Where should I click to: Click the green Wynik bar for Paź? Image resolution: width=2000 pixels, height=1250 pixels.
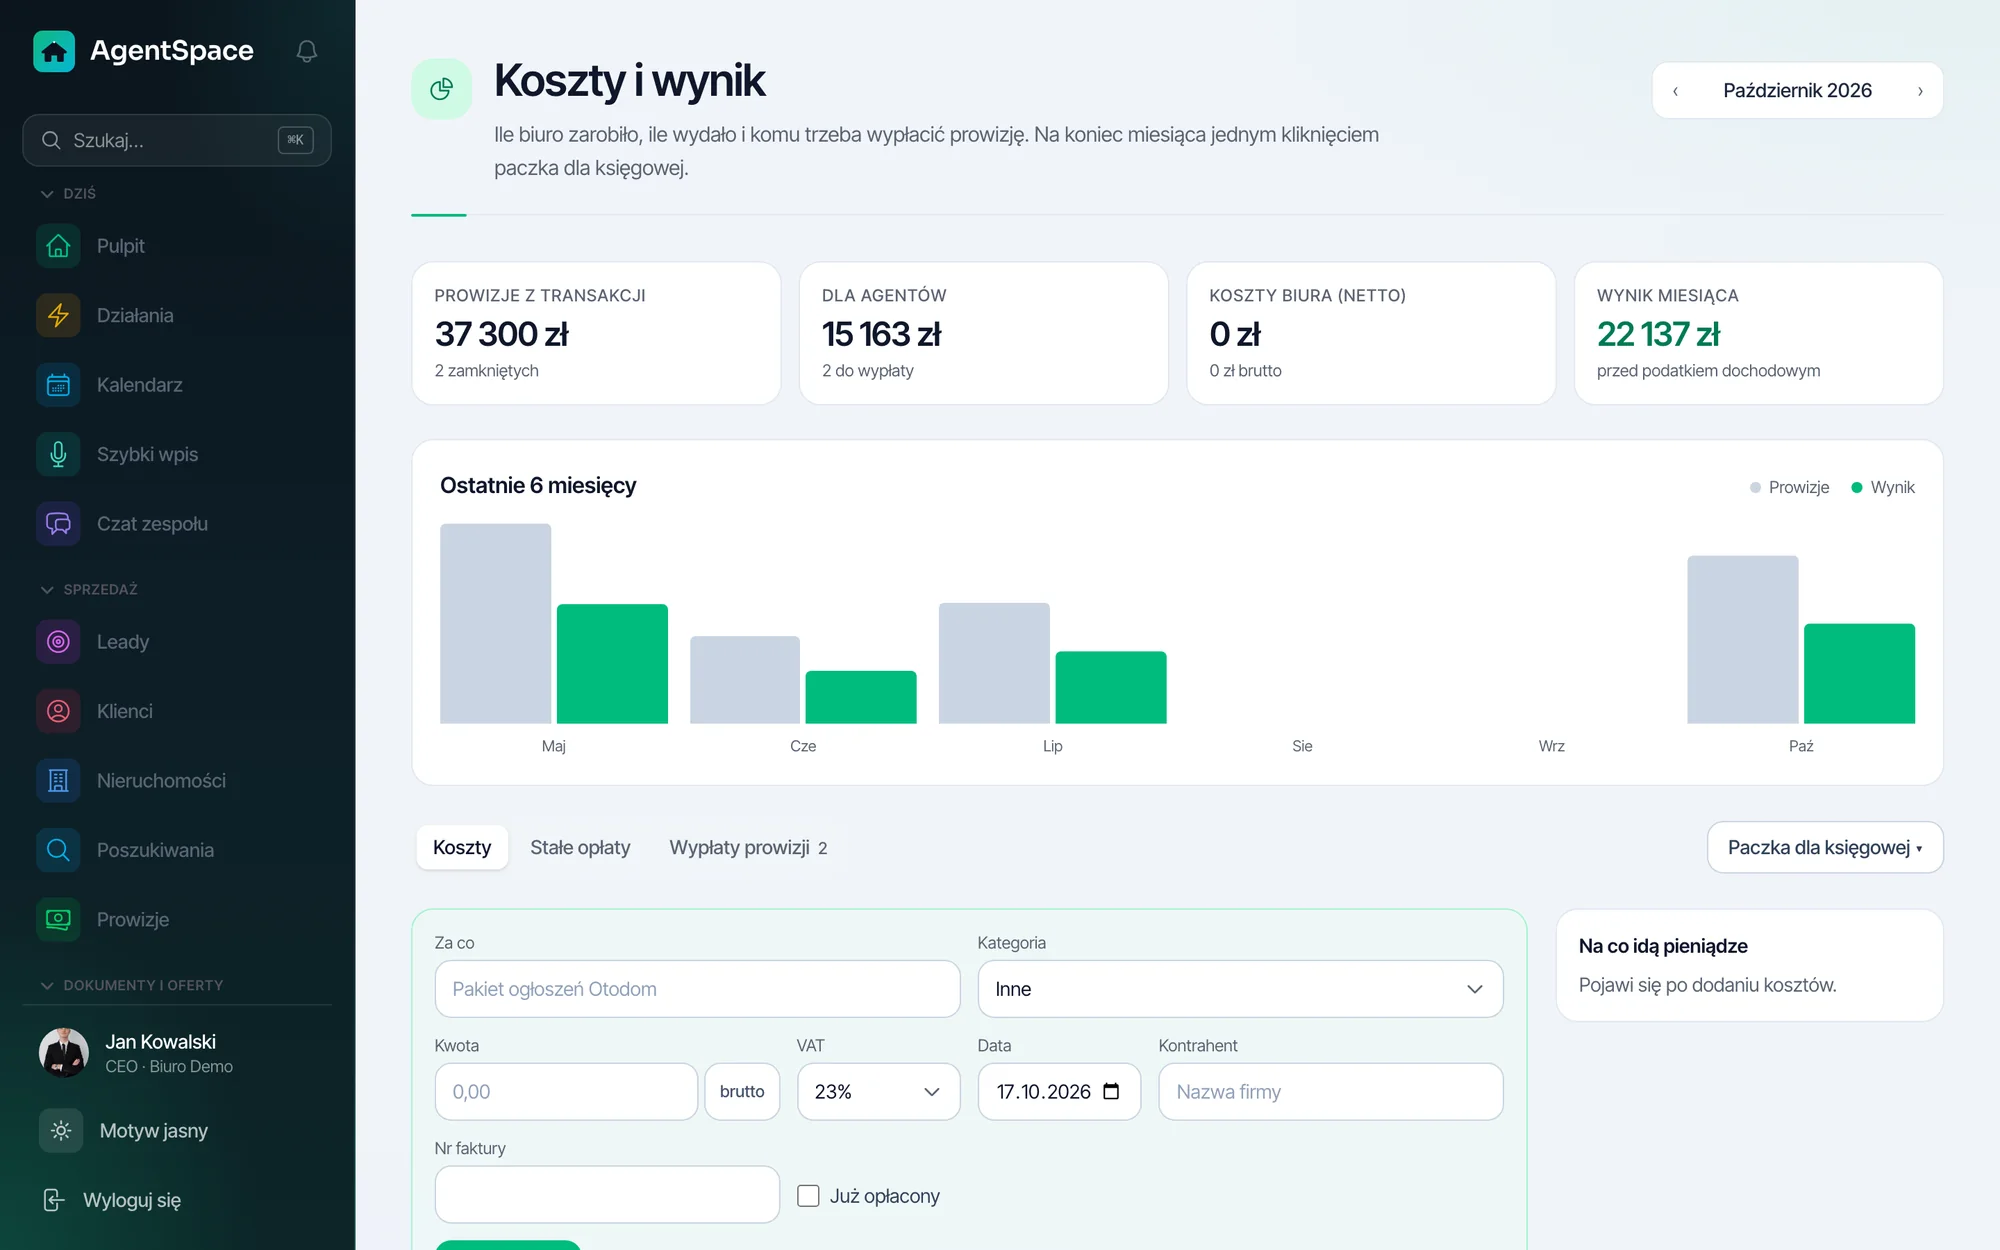tap(1859, 673)
